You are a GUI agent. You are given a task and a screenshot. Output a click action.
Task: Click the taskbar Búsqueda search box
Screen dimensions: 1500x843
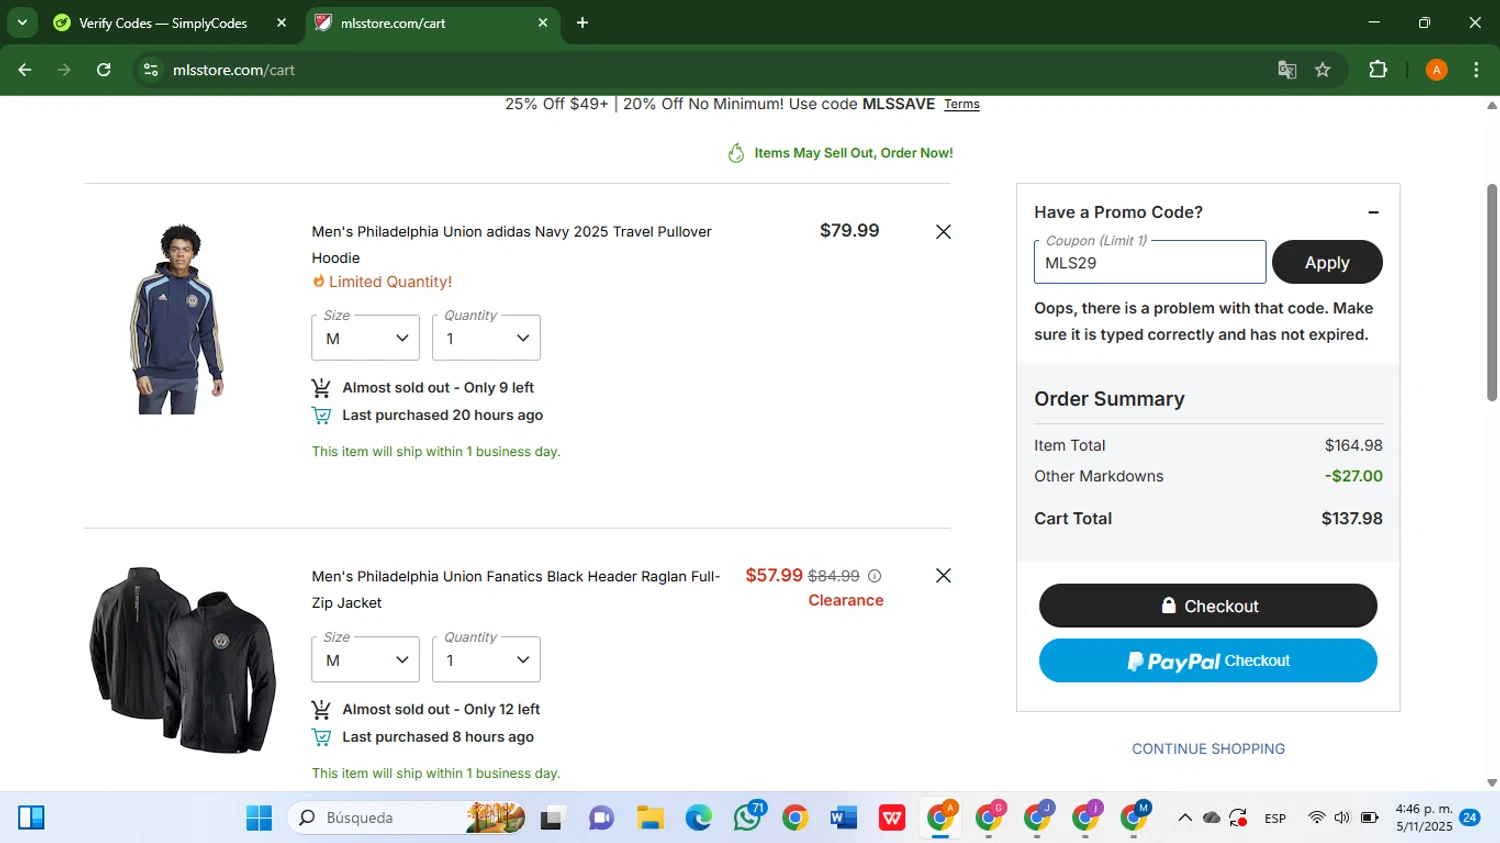click(408, 818)
